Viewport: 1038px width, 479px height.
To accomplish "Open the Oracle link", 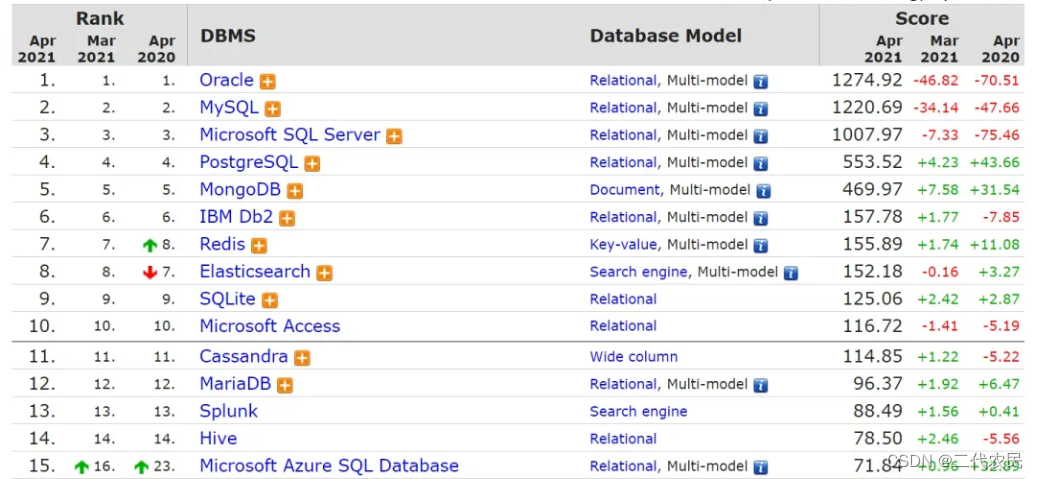I will (226, 80).
